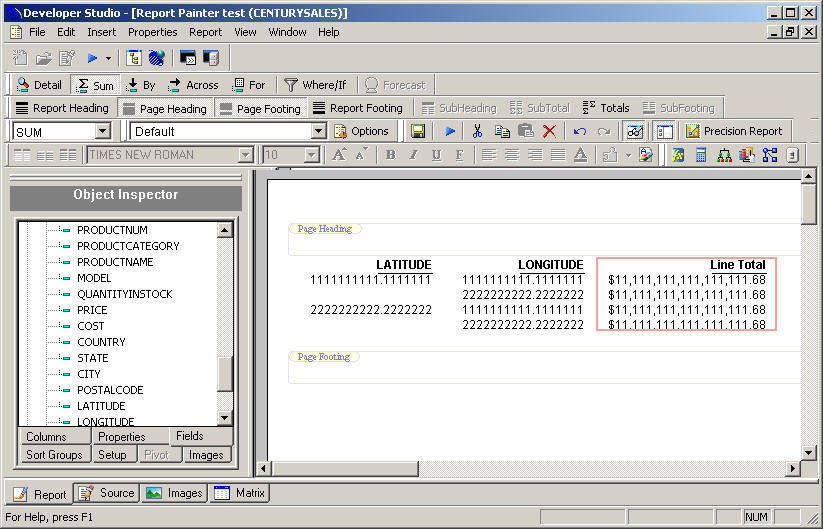Viewport: 823px width, 529px height.
Task: Select the Line Total column header
Action: point(737,264)
